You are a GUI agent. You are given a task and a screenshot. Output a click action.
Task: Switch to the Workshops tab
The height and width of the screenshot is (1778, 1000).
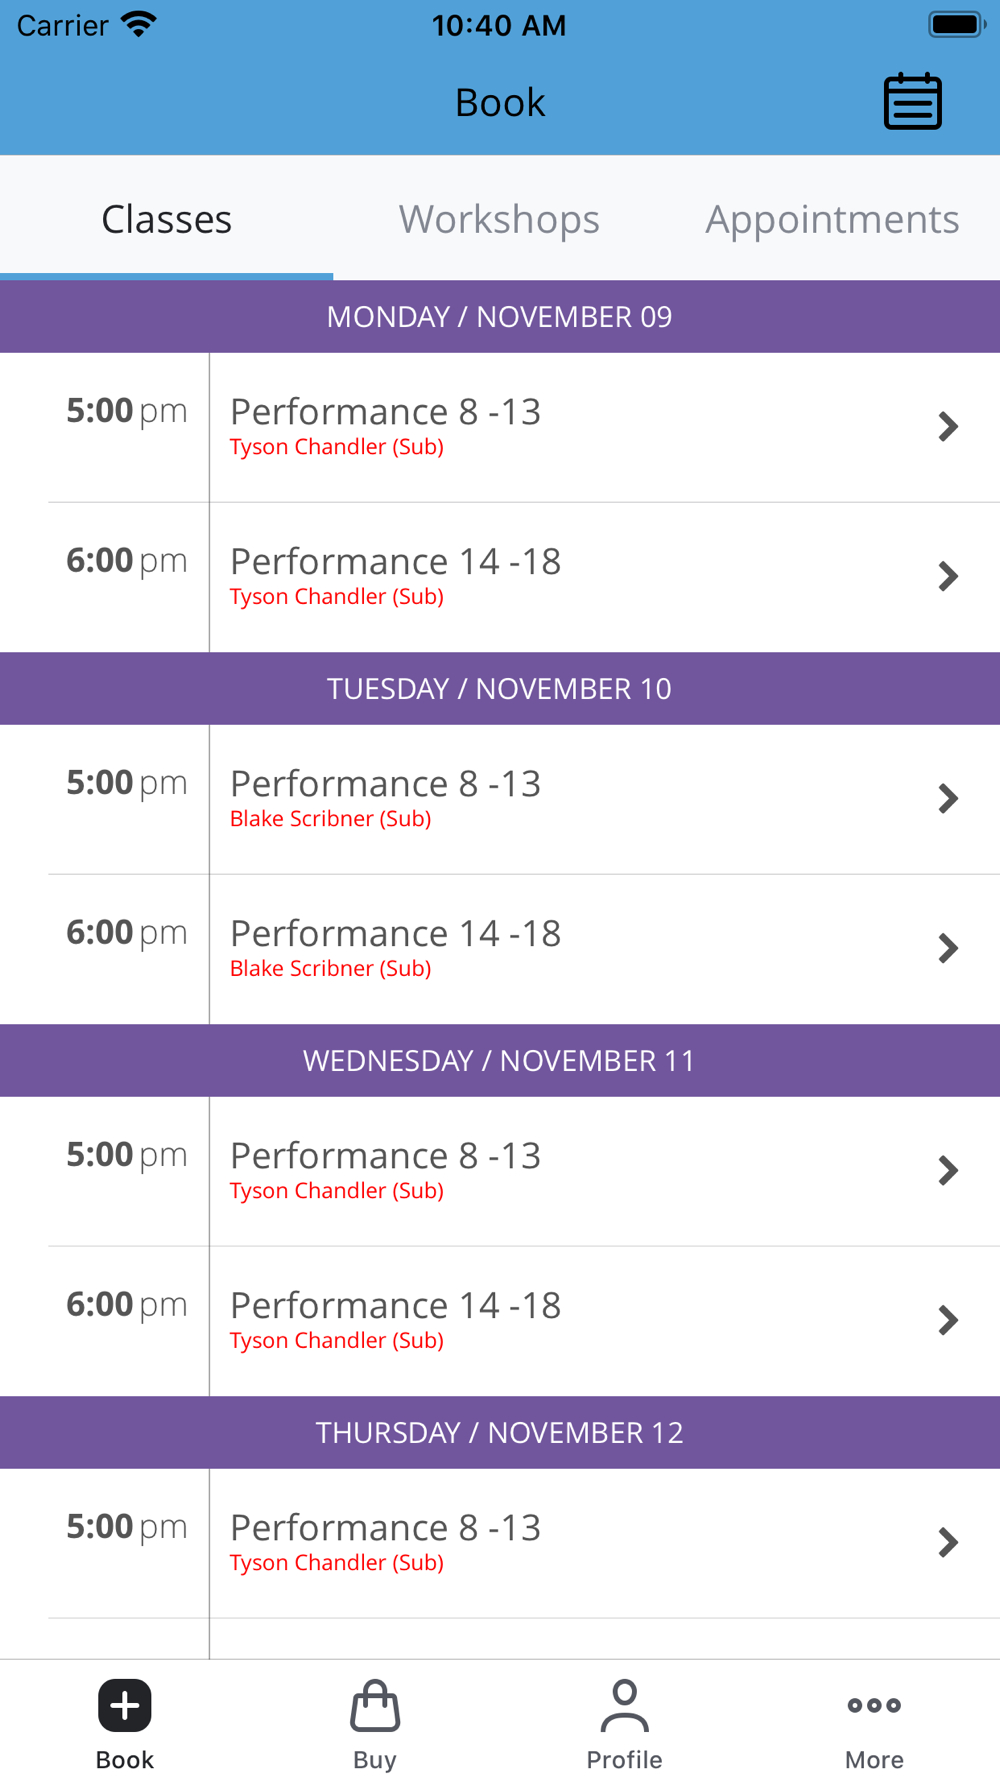[499, 219]
